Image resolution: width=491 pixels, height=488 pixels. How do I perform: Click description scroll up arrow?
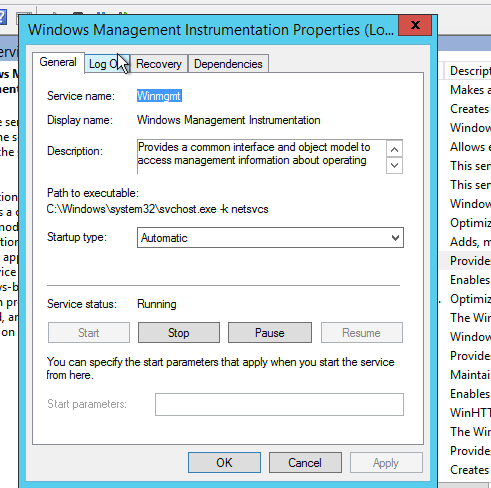click(x=394, y=149)
